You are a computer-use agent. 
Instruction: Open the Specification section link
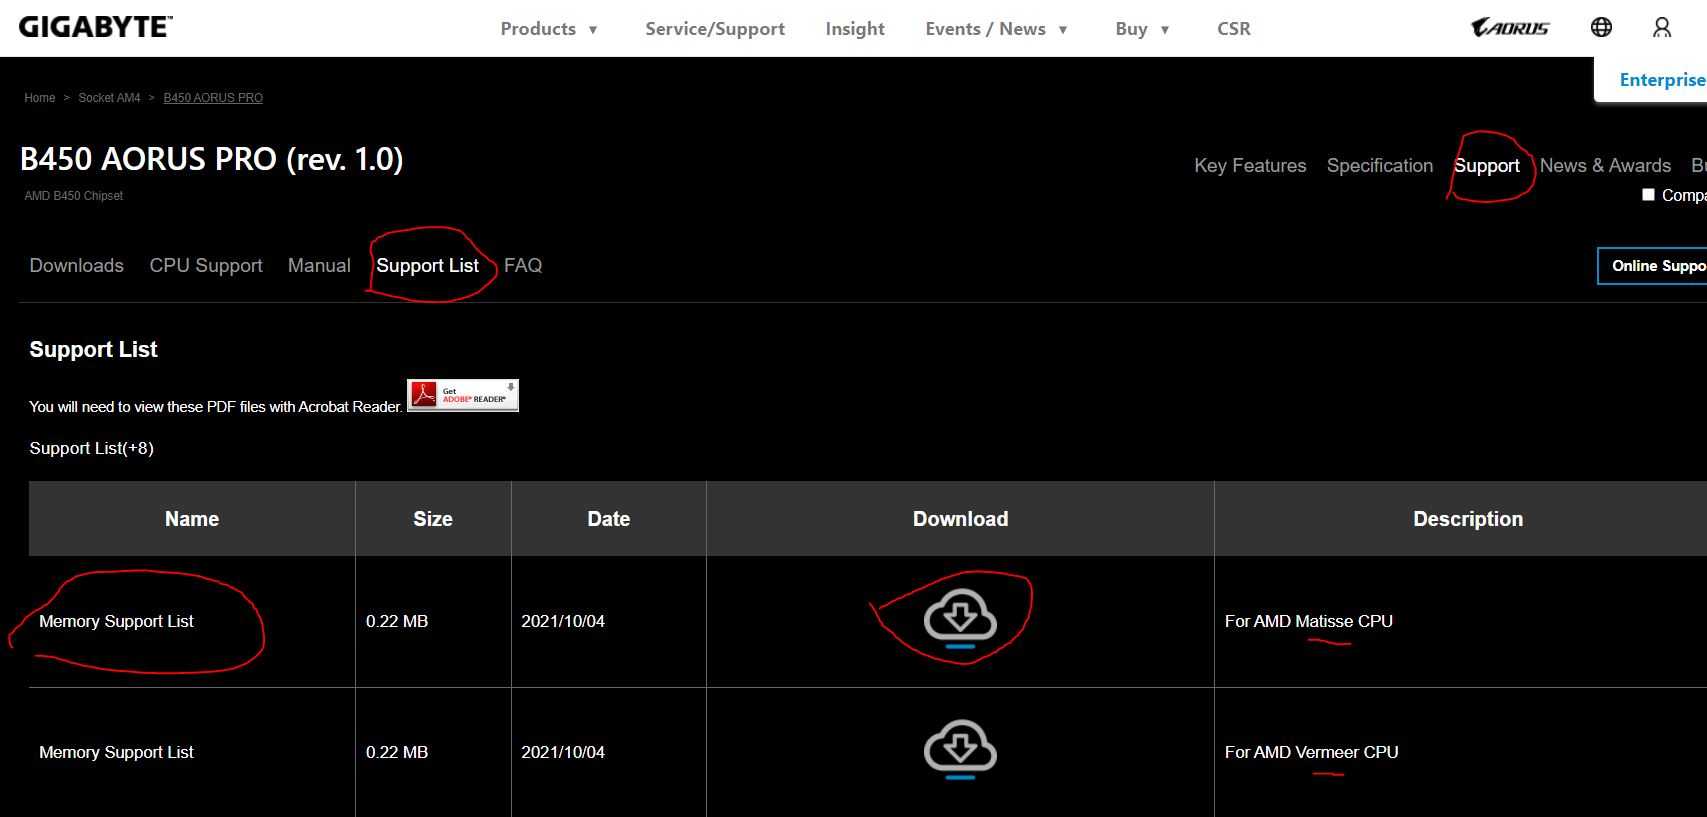pos(1379,166)
